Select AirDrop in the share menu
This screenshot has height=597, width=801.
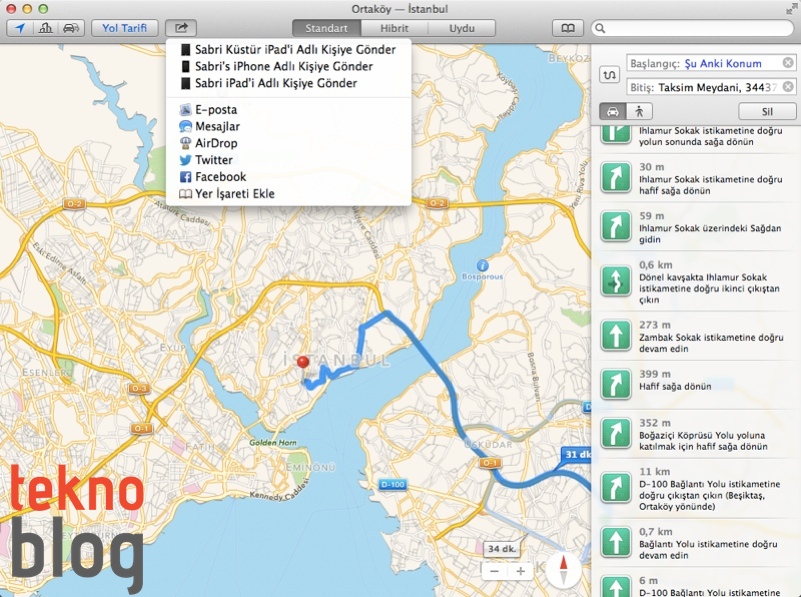click(x=216, y=143)
